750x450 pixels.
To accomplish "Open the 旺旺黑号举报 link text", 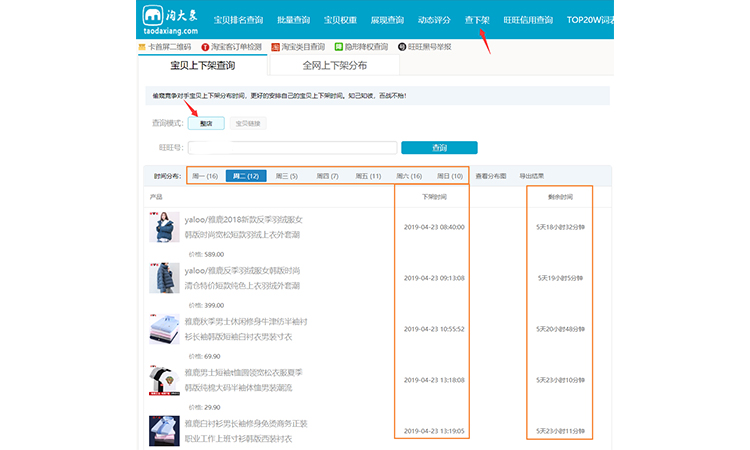I will 430,47.
